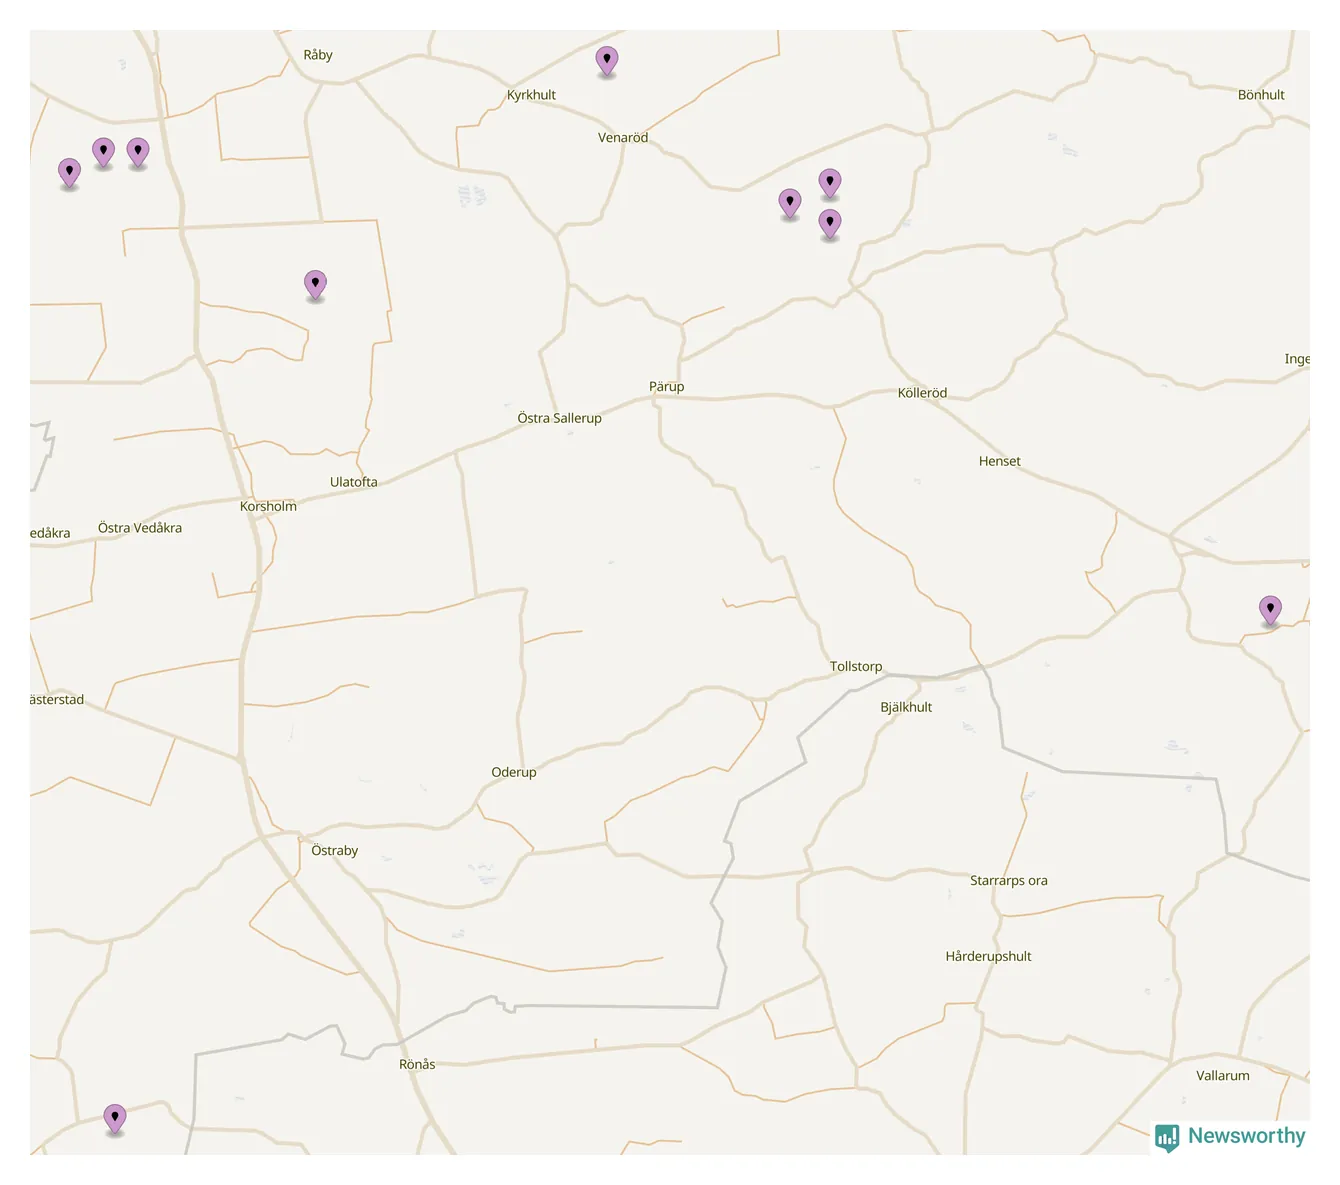
Task: Click the Vallarum place label
Action: [x=1223, y=1076]
